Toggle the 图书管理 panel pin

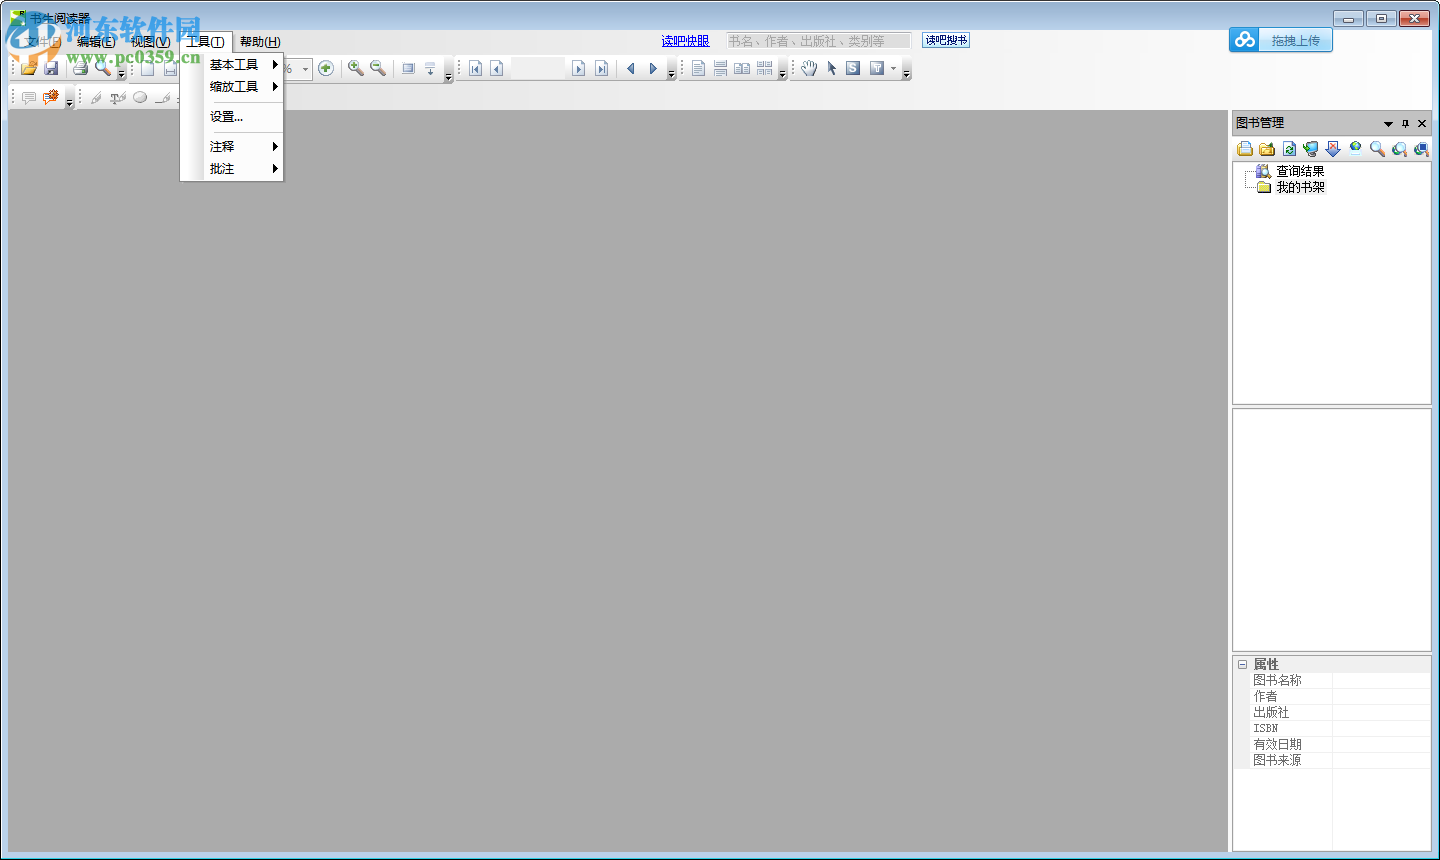[1405, 124]
